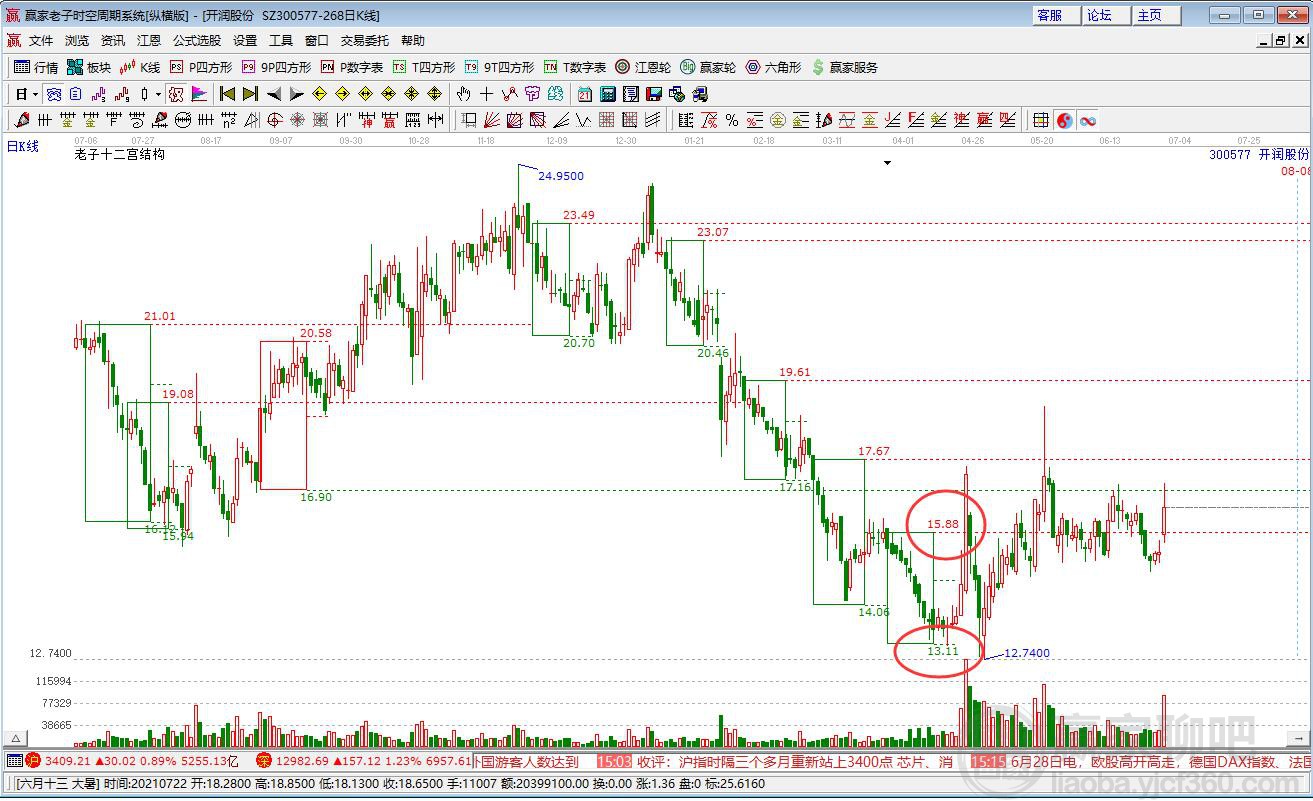Click the red floppy disk save icon
The image size is (1313, 801).
tap(654, 94)
